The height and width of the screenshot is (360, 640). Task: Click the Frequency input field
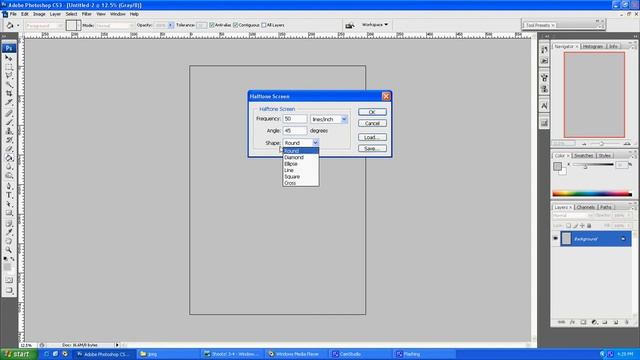point(295,119)
